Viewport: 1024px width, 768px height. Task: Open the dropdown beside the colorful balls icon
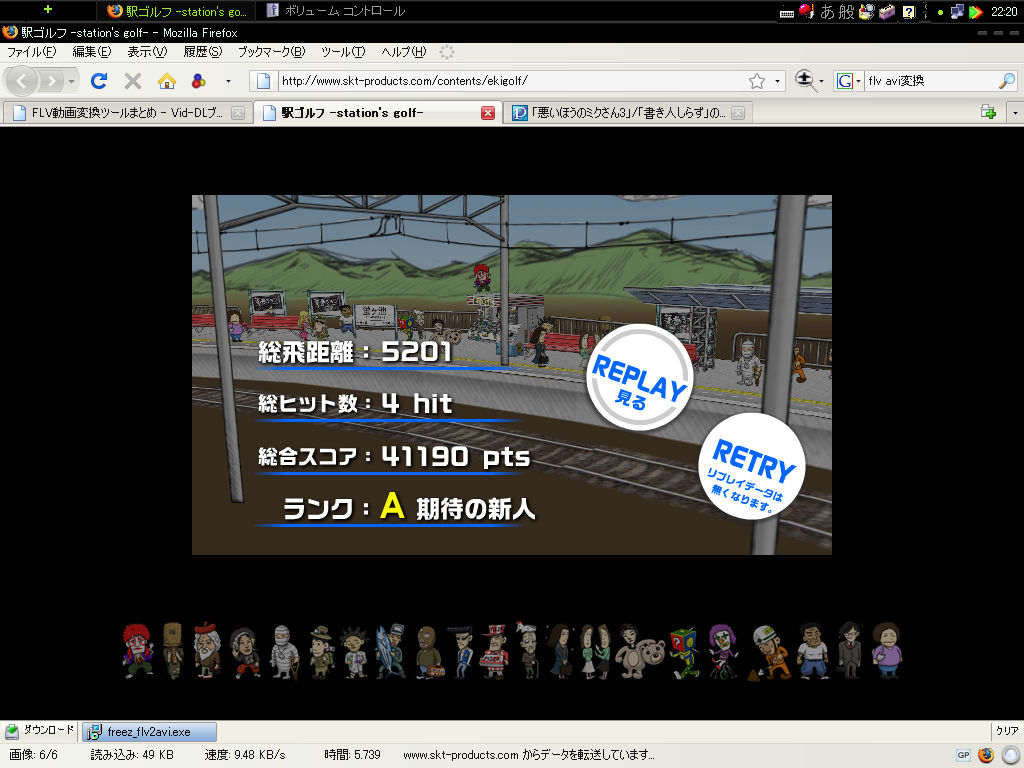click(x=228, y=81)
